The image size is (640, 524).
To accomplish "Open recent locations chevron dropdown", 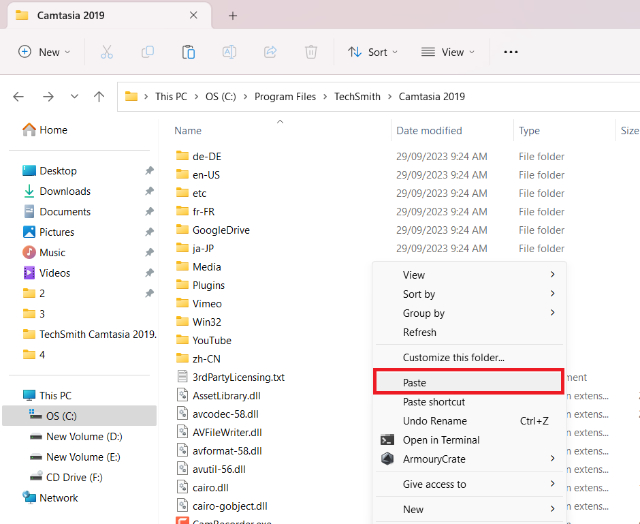I will 74,97.
